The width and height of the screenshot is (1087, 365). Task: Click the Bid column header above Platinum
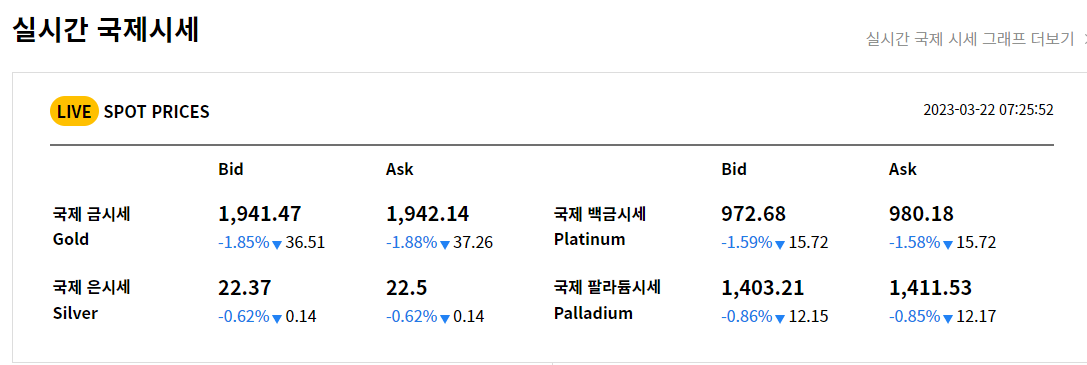coord(734,169)
